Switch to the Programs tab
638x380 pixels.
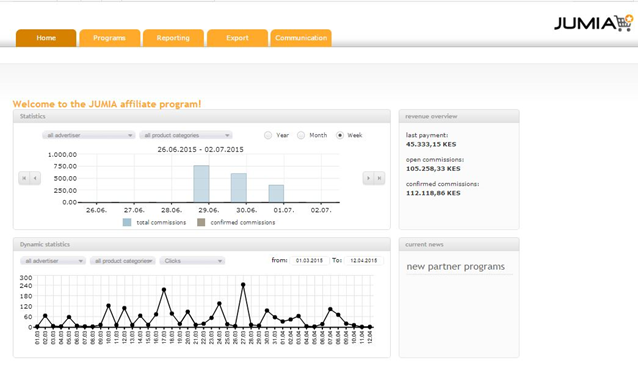point(109,38)
